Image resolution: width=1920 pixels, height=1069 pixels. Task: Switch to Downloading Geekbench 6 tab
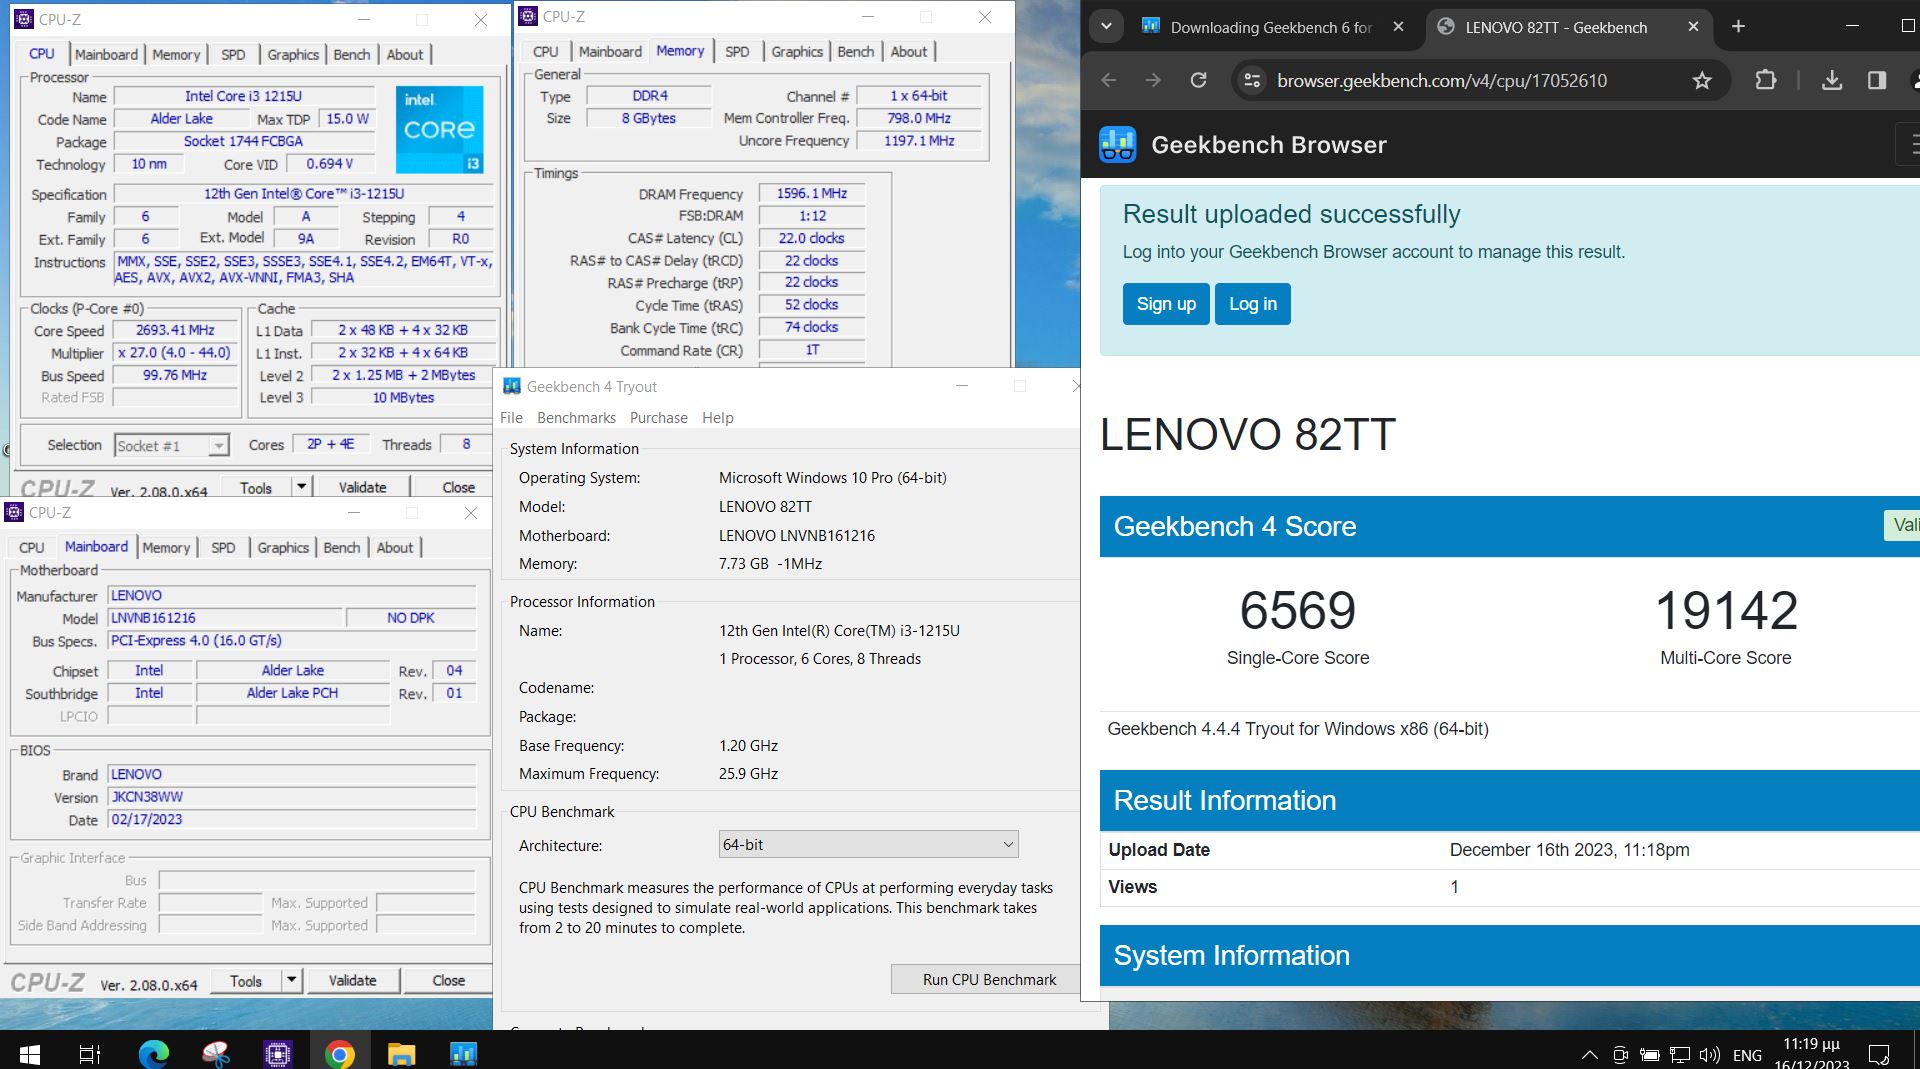(1271, 27)
